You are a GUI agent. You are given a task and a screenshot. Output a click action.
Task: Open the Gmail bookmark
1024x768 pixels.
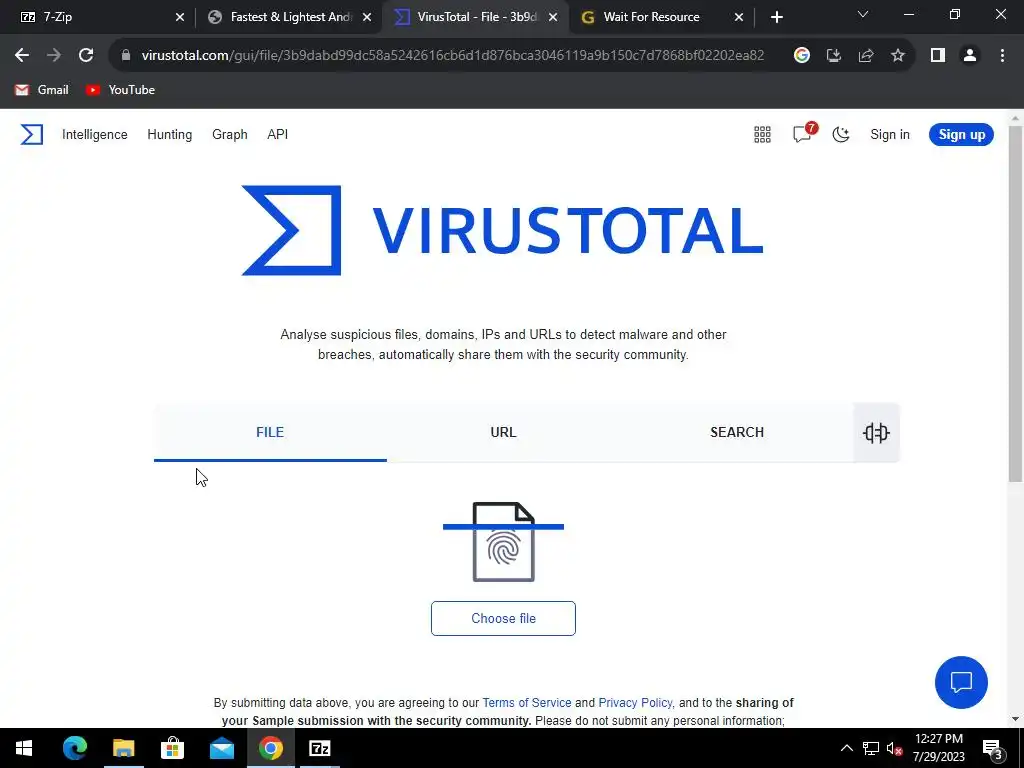42,90
